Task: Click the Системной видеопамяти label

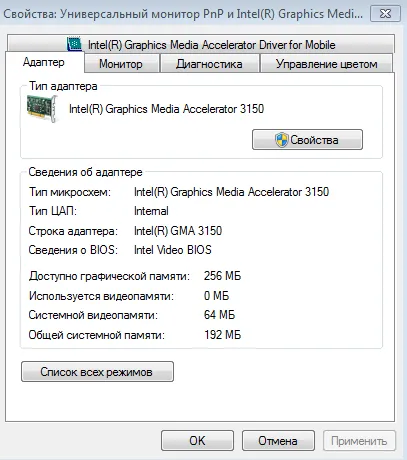Action: click(93, 315)
